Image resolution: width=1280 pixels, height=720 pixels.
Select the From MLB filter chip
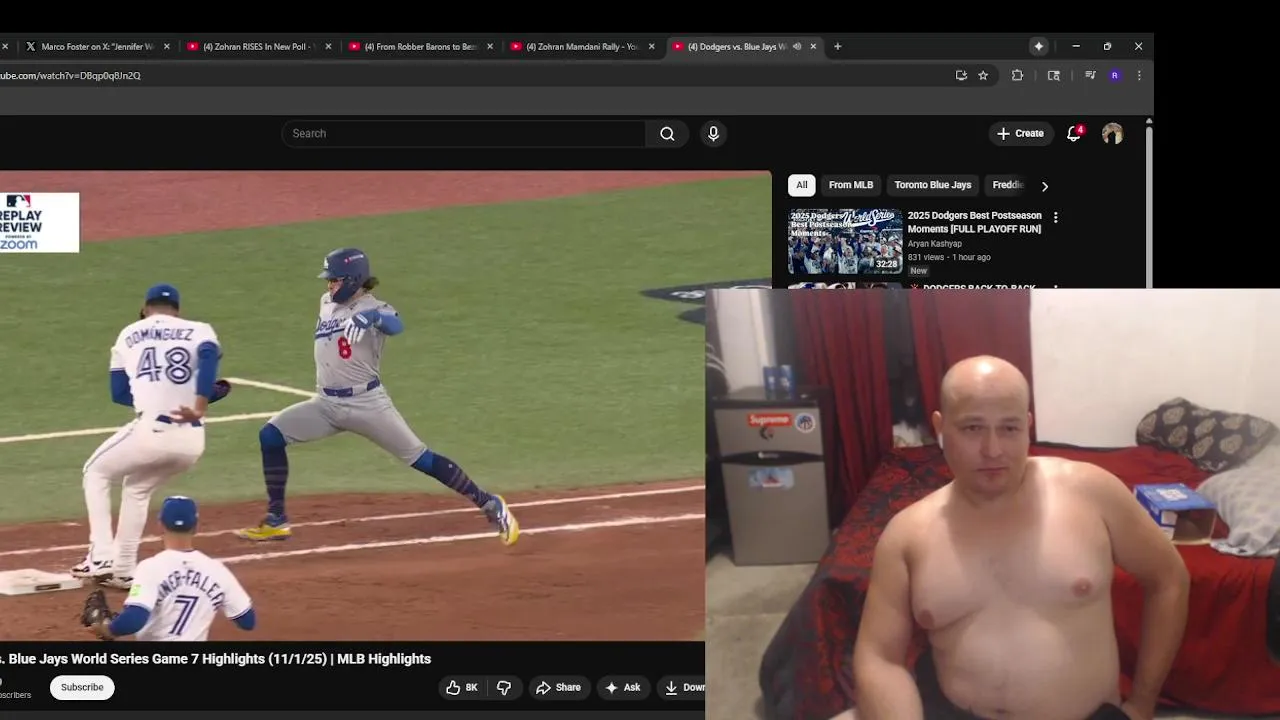pos(851,185)
